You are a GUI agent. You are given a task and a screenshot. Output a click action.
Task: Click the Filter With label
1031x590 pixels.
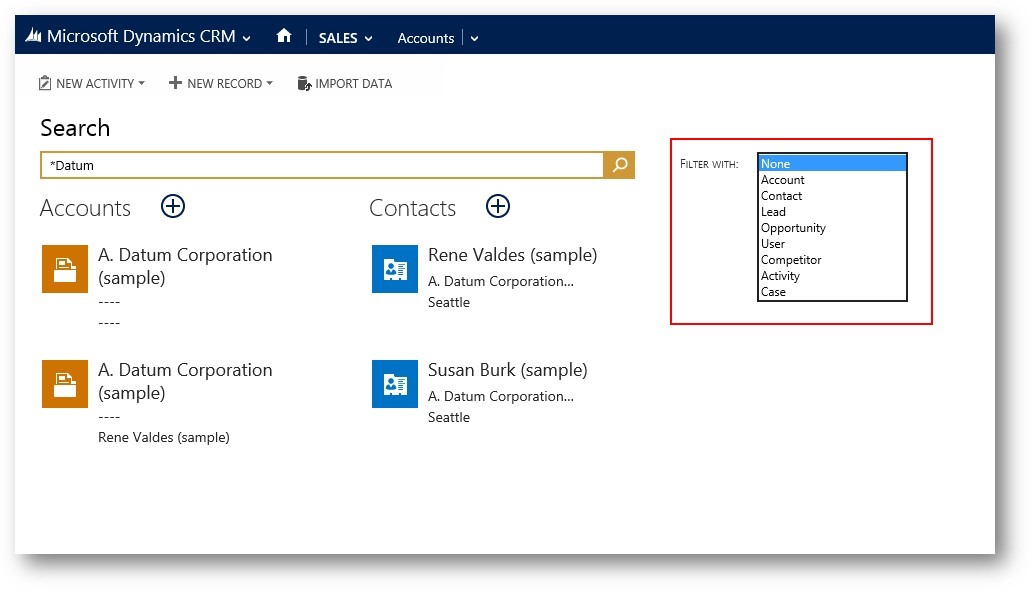click(709, 164)
